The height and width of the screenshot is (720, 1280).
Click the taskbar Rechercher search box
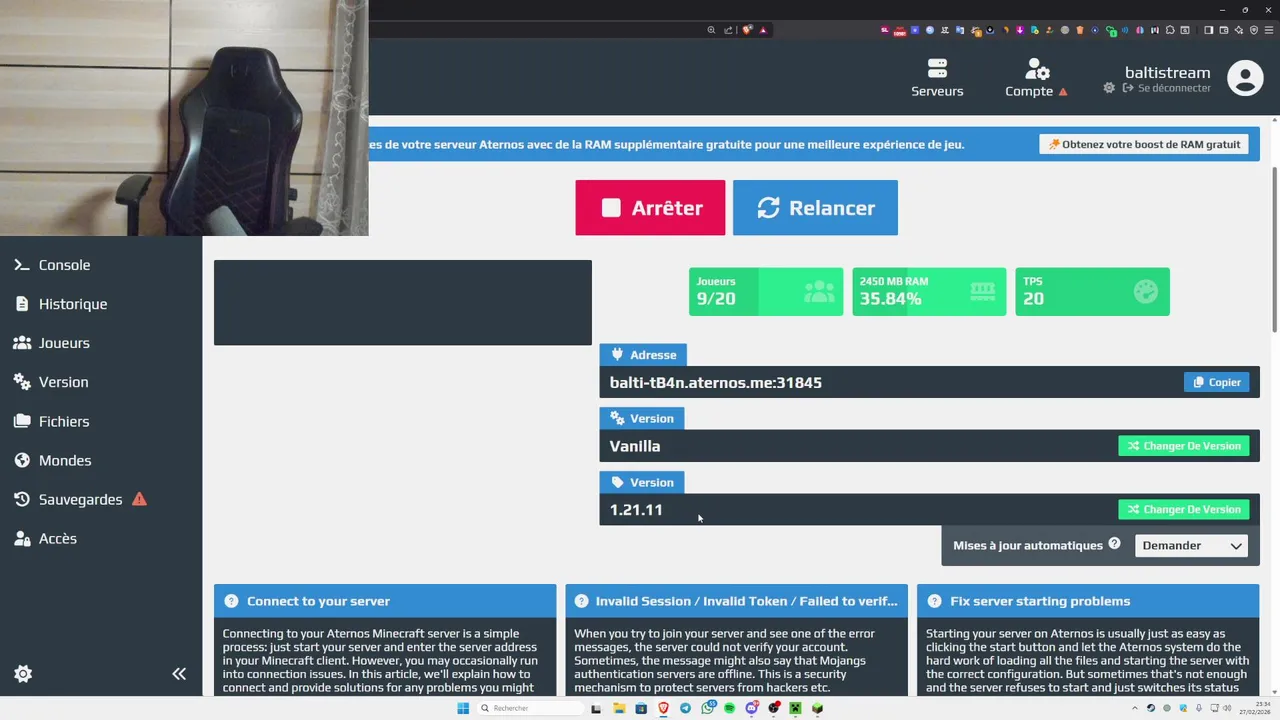pyautogui.click(x=529, y=708)
